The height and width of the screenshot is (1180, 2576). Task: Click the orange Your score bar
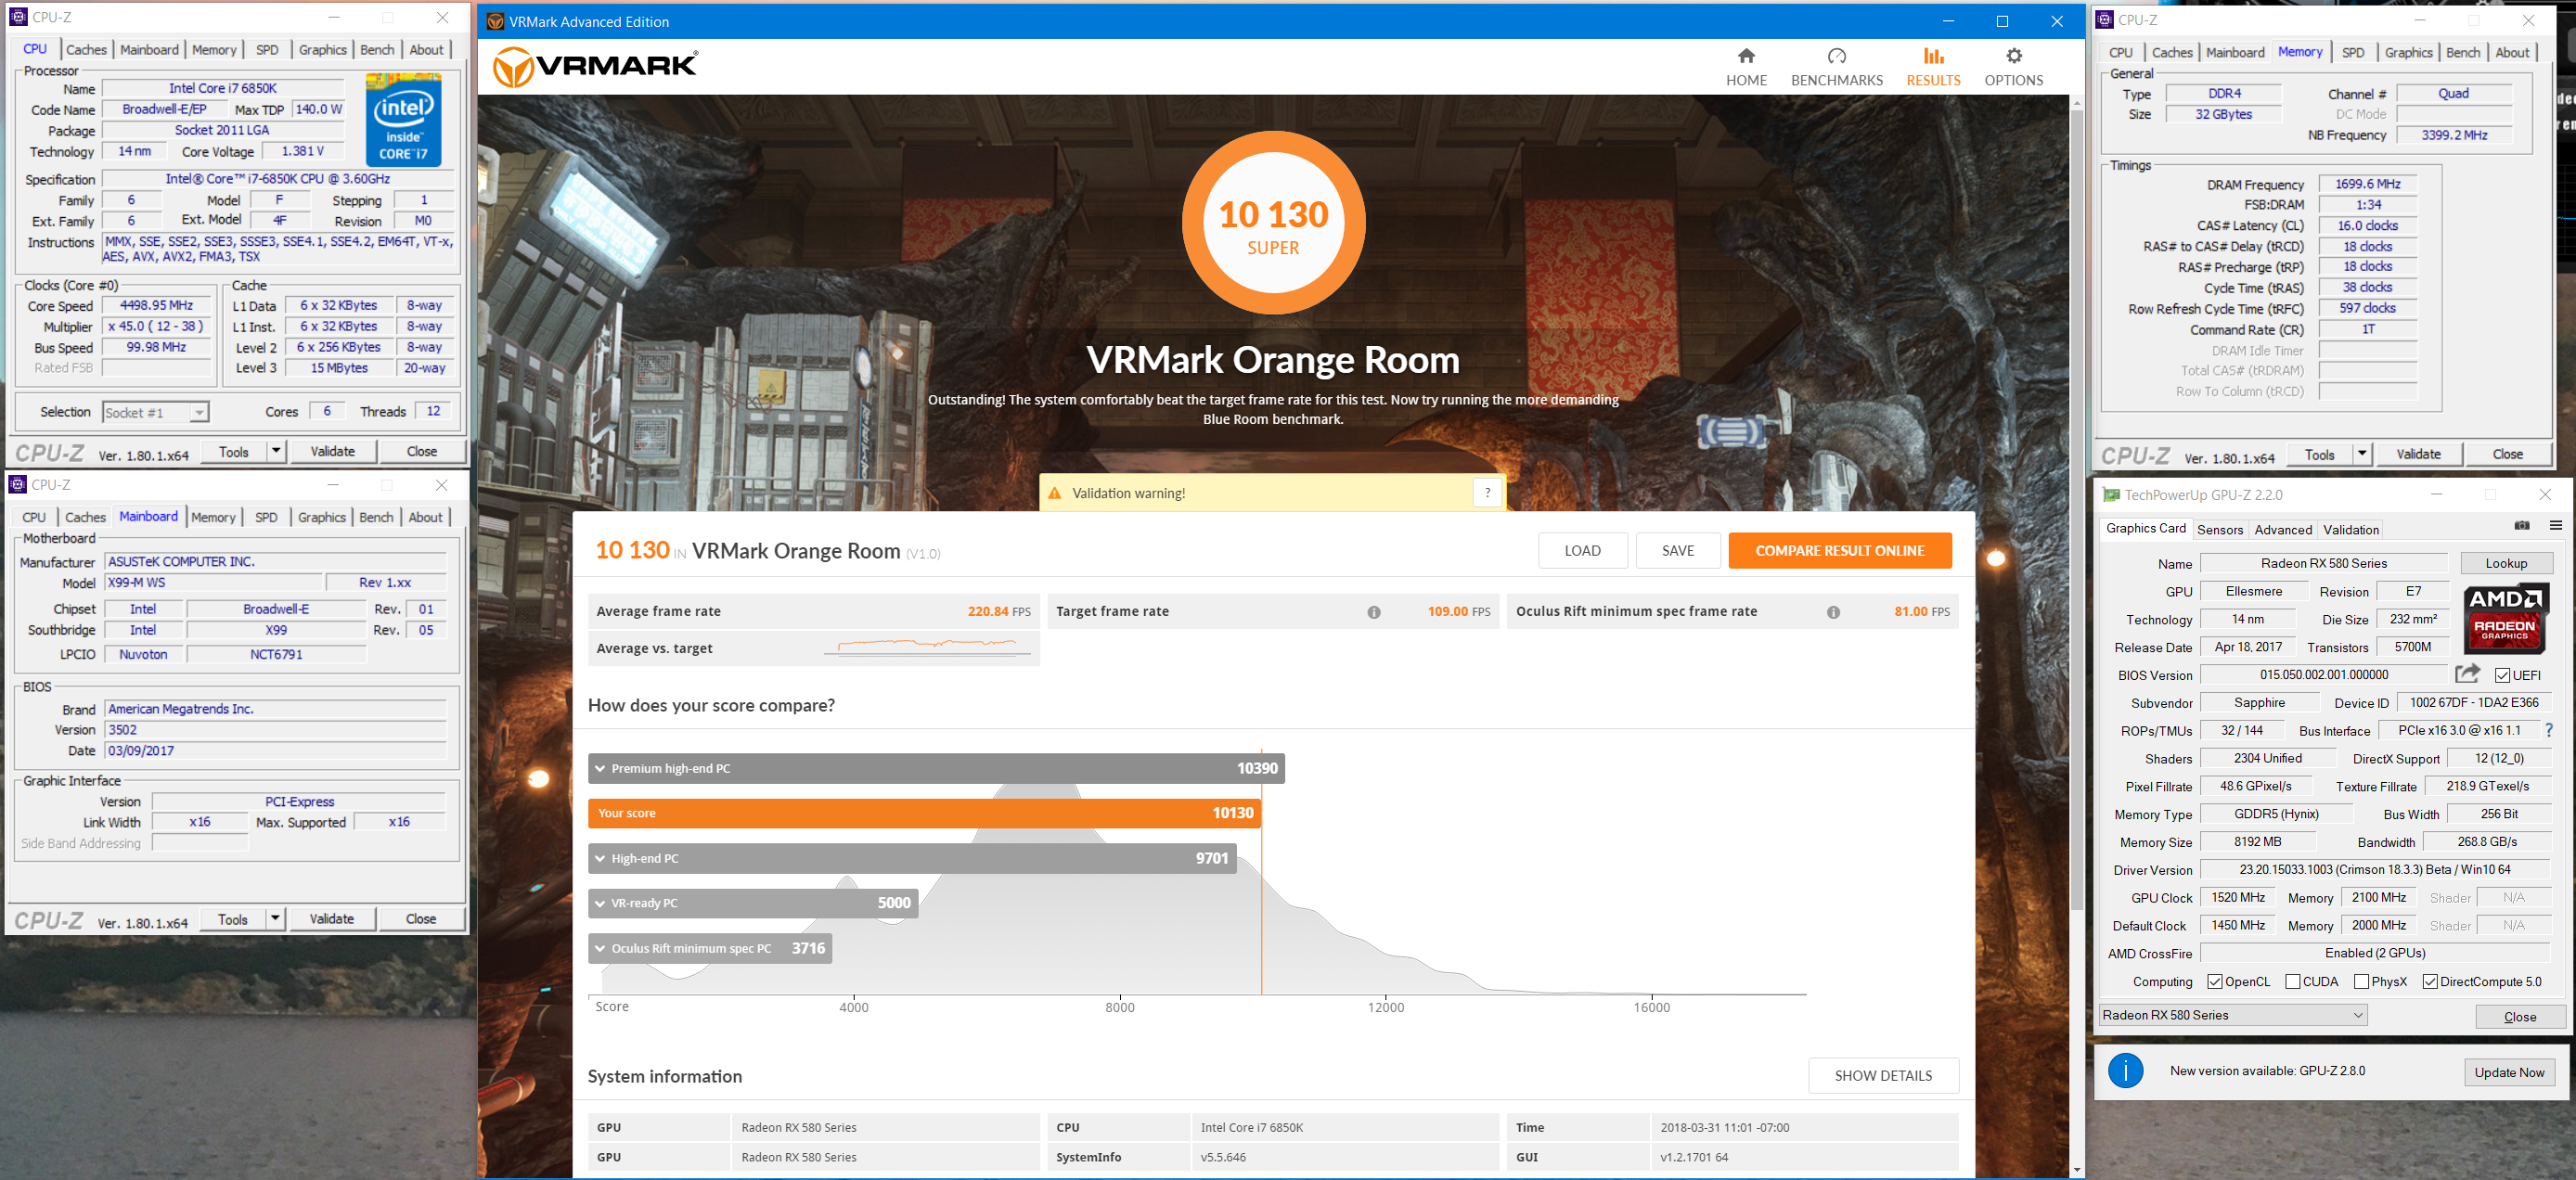click(x=925, y=813)
